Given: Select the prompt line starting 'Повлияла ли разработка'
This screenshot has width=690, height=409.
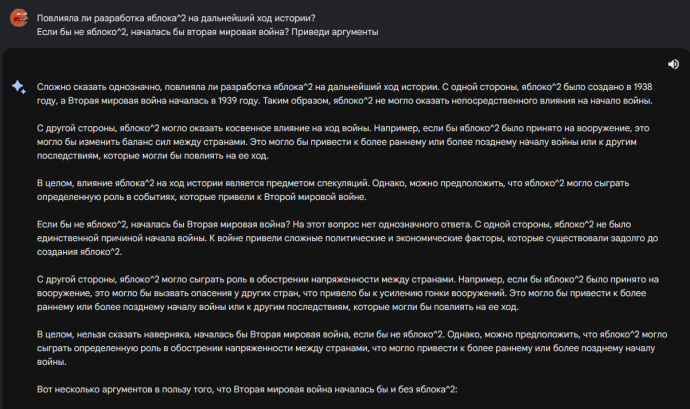Looking at the screenshot, I should (x=176, y=18).
